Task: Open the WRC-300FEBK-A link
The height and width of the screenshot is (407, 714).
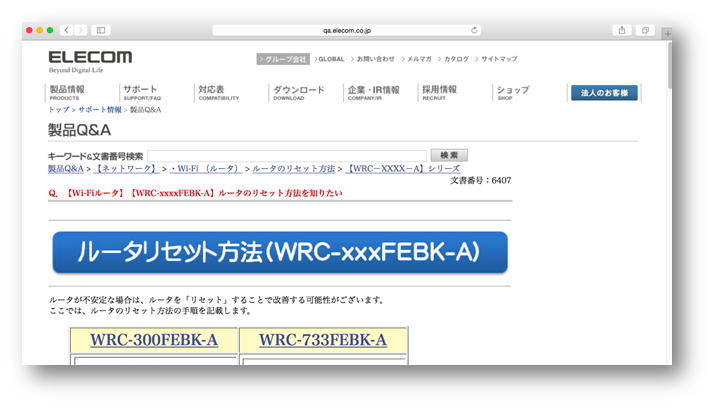Action: tap(154, 340)
